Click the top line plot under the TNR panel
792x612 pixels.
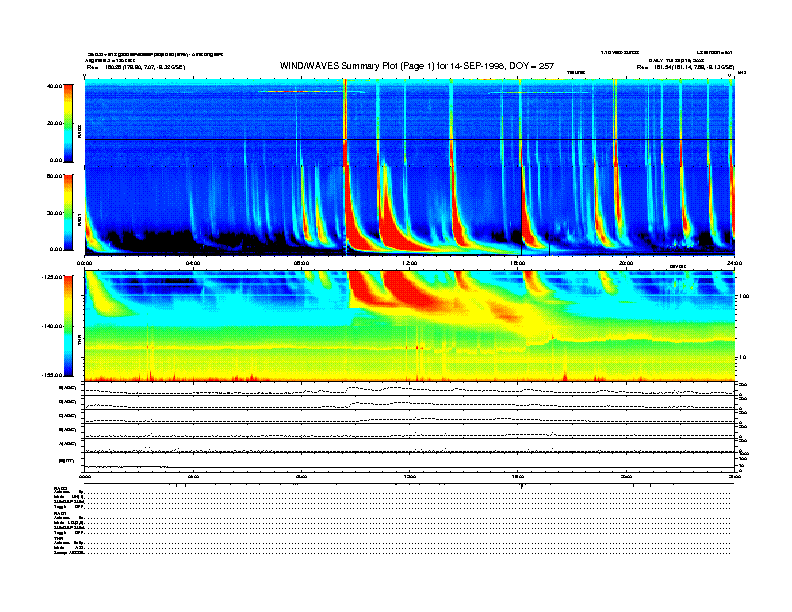pyautogui.click(x=410, y=389)
